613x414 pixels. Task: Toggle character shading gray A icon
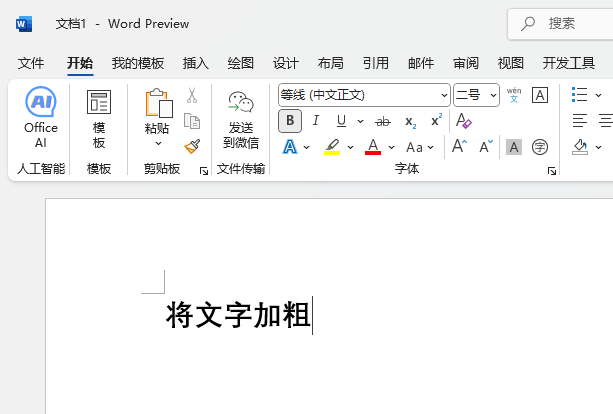pos(514,147)
